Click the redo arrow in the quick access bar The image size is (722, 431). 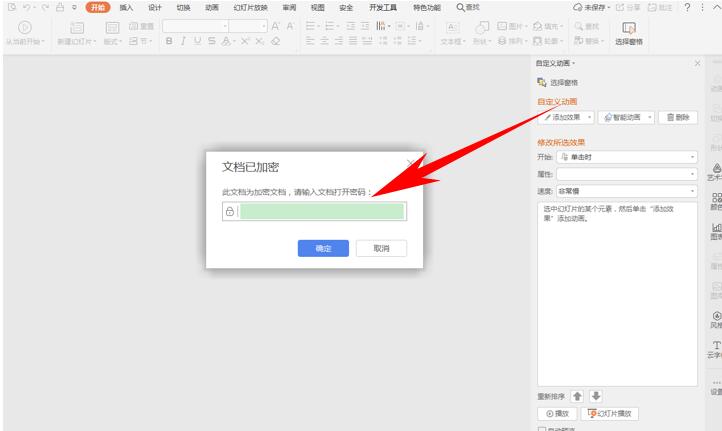pyautogui.click(x=44, y=7)
